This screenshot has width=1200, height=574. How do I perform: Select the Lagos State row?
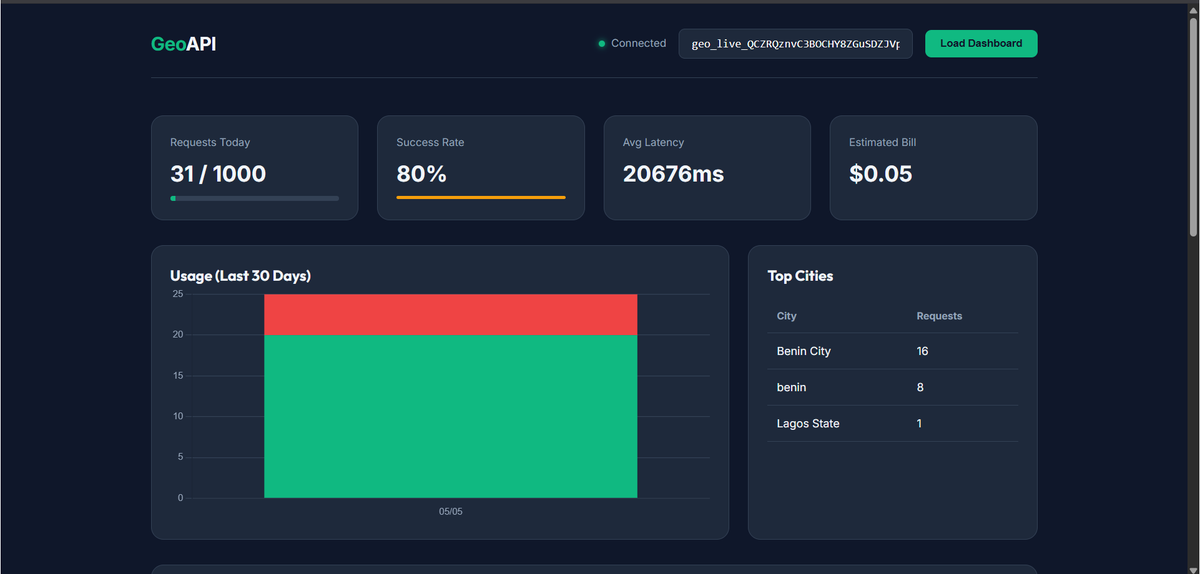click(892, 423)
